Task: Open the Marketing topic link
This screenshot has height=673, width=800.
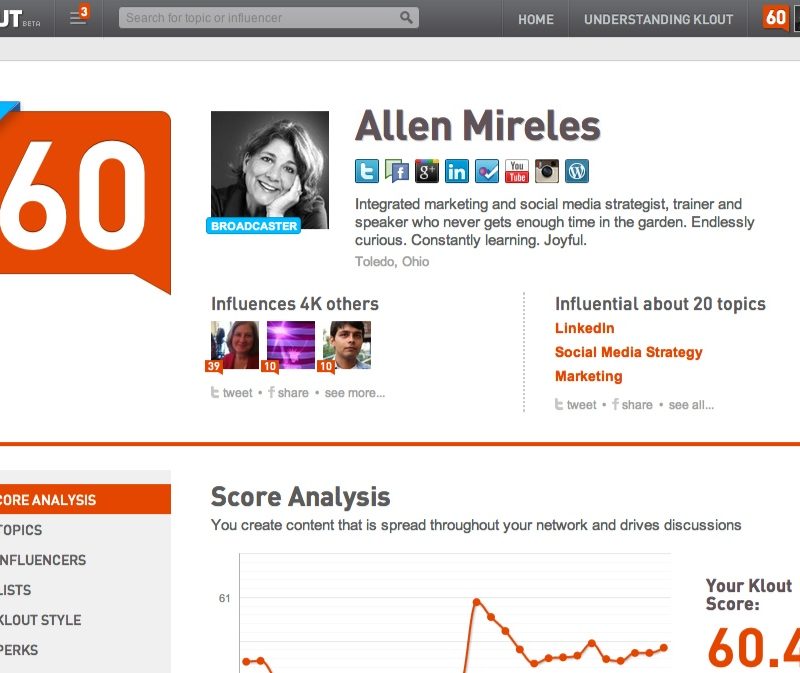Action: tap(588, 376)
